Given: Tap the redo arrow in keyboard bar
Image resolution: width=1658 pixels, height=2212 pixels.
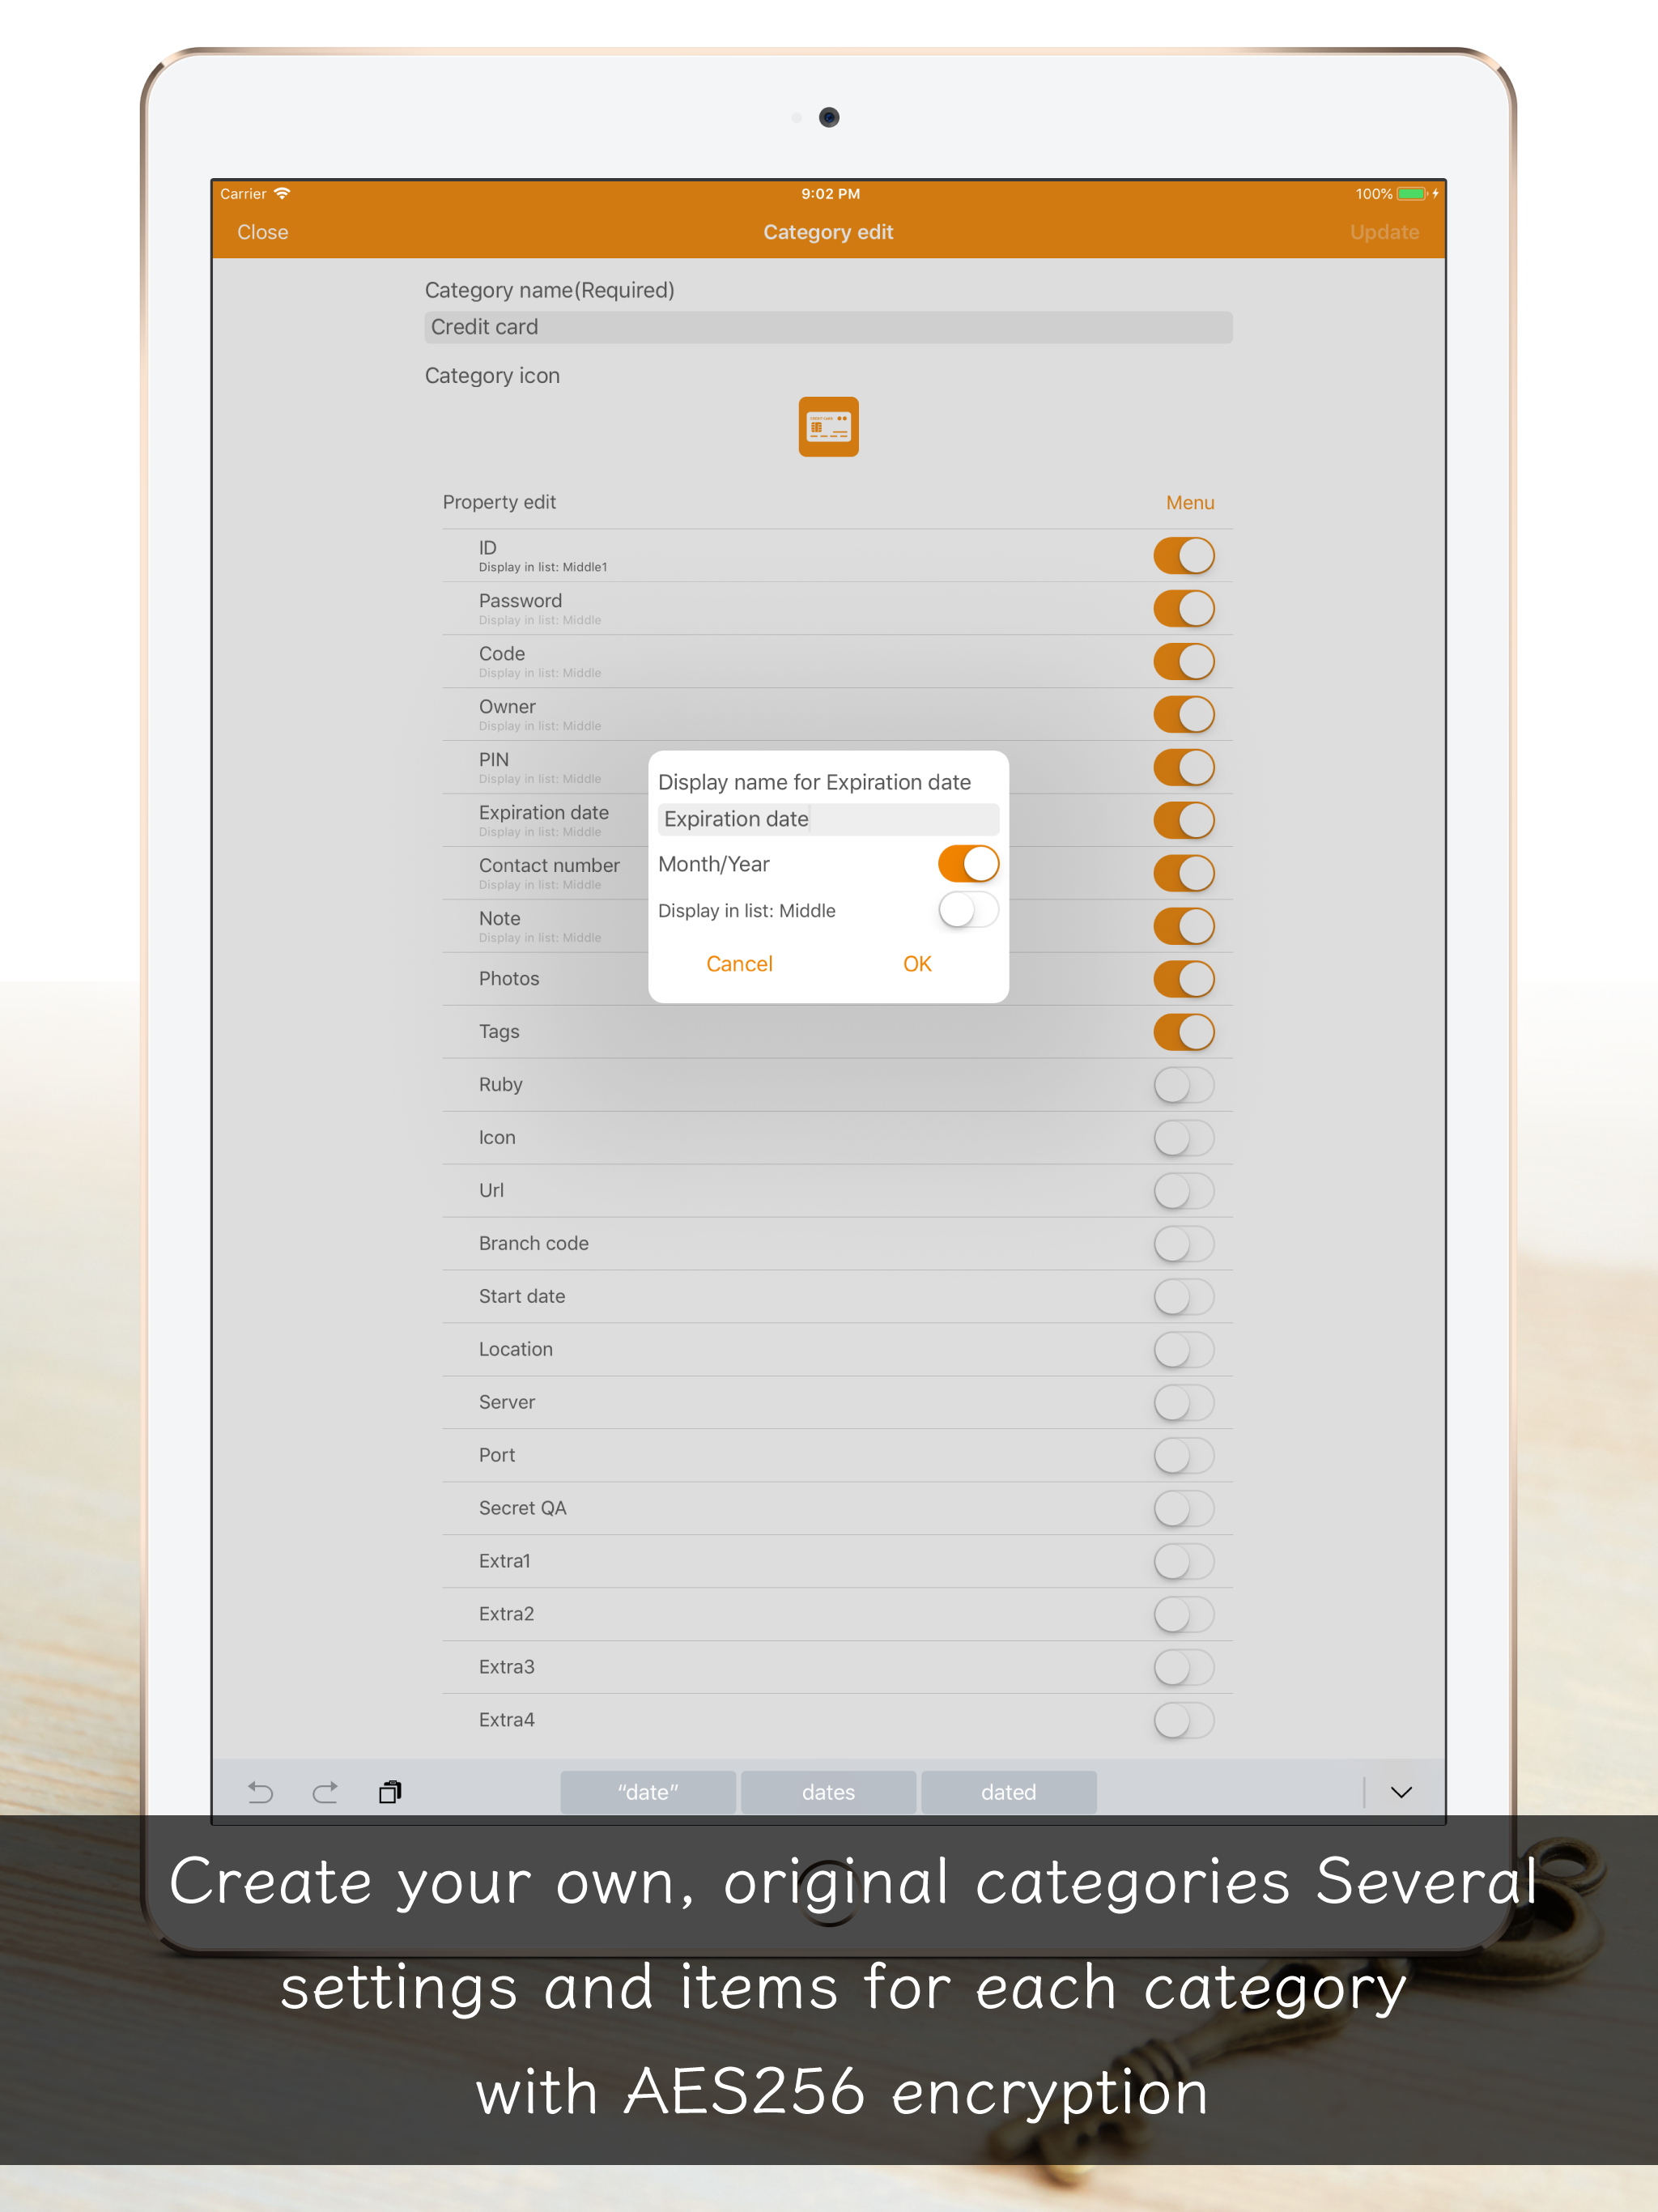Looking at the screenshot, I should 325,1792.
